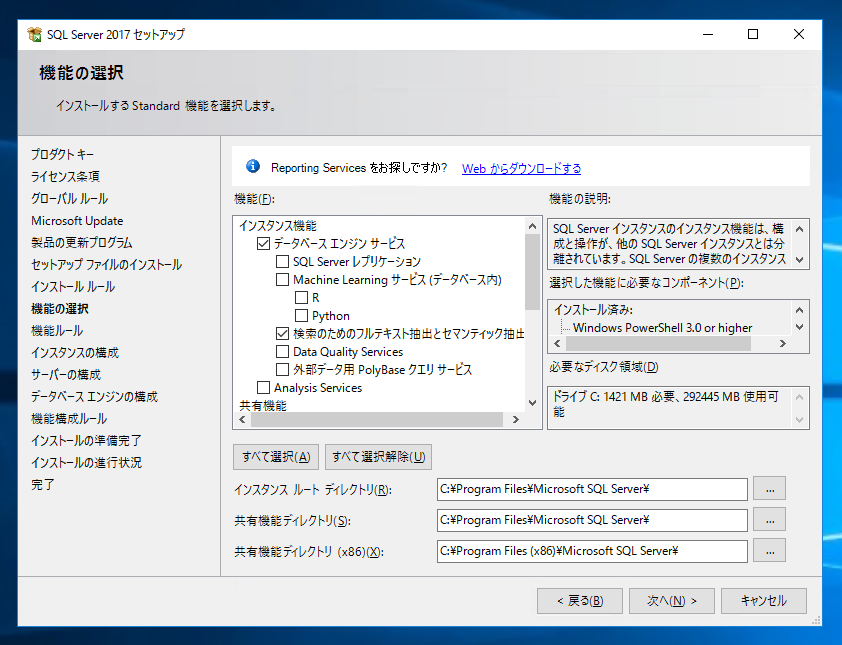Click 共有機能ディレクトリ(S) path field
The width and height of the screenshot is (842, 645).
592,520
